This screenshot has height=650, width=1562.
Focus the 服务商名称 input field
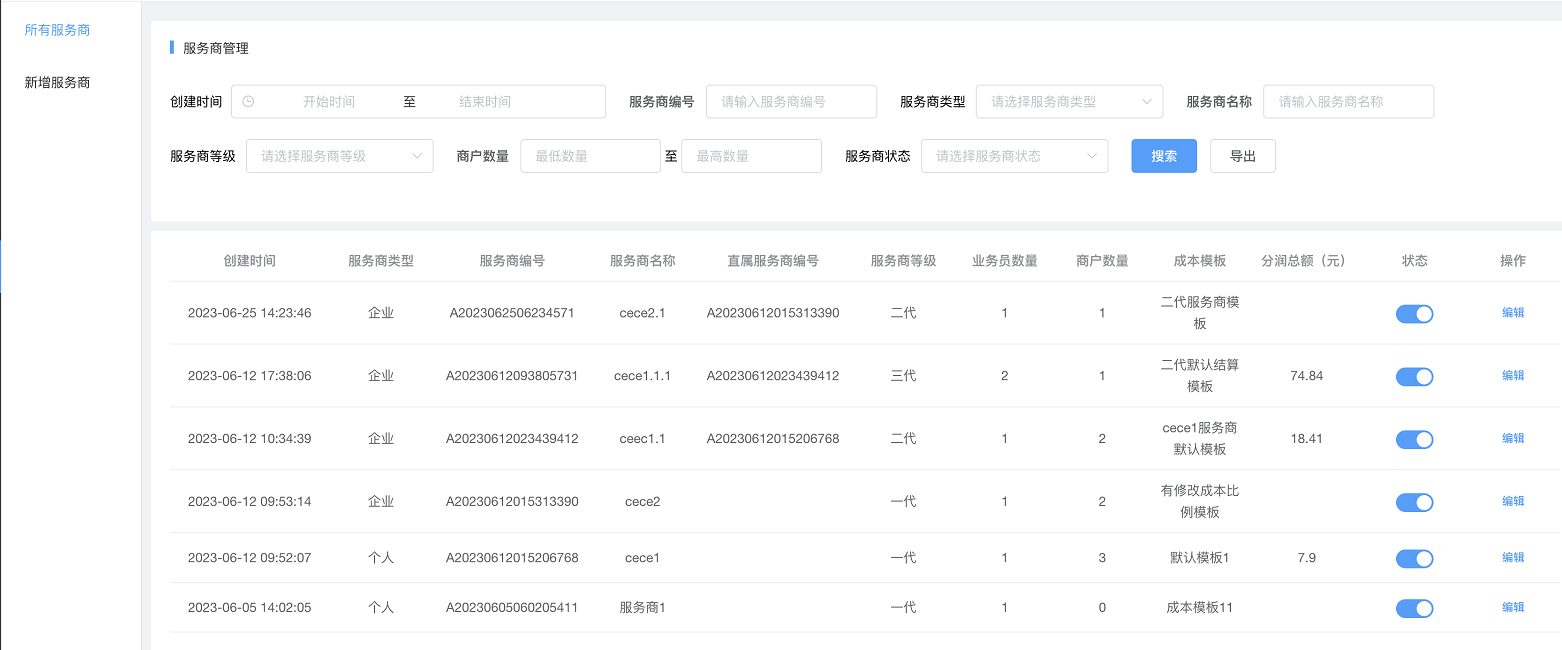tap(1347, 102)
